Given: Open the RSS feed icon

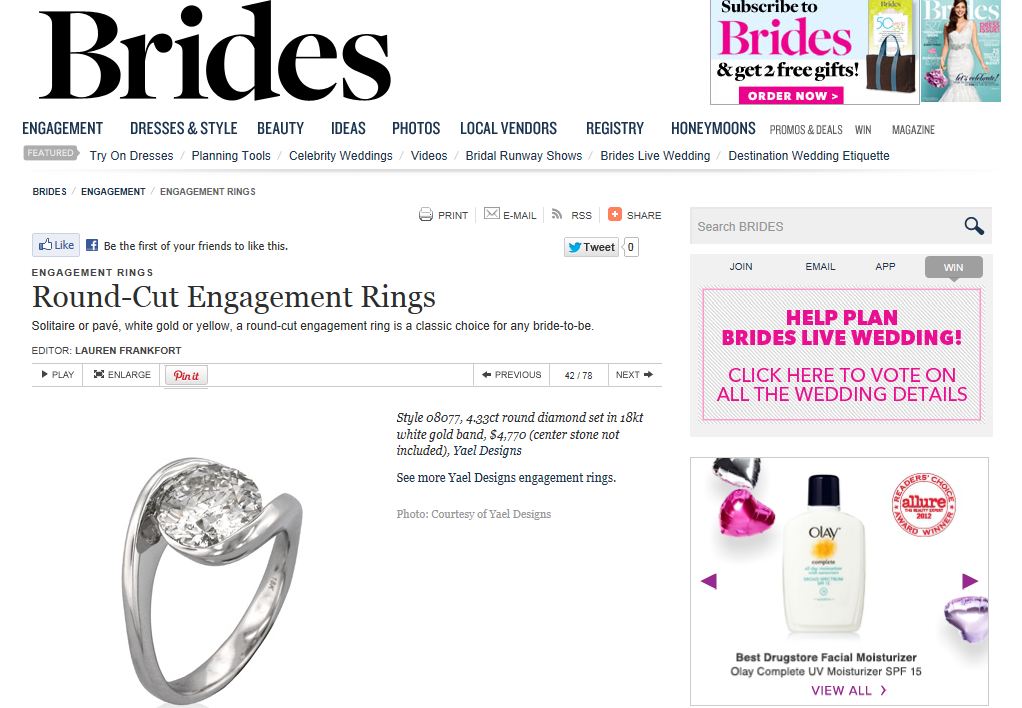Looking at the screenshot, I should point(557,214).
